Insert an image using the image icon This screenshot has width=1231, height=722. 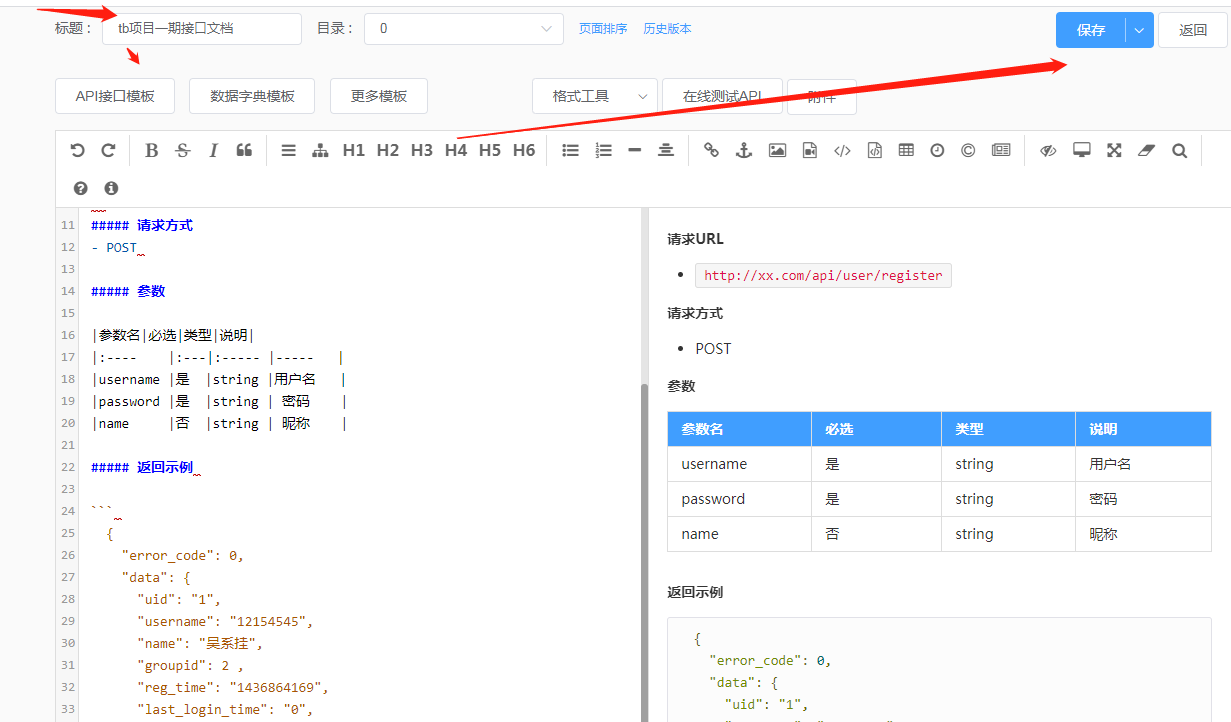pyautogui.click(x=777, y=149)
